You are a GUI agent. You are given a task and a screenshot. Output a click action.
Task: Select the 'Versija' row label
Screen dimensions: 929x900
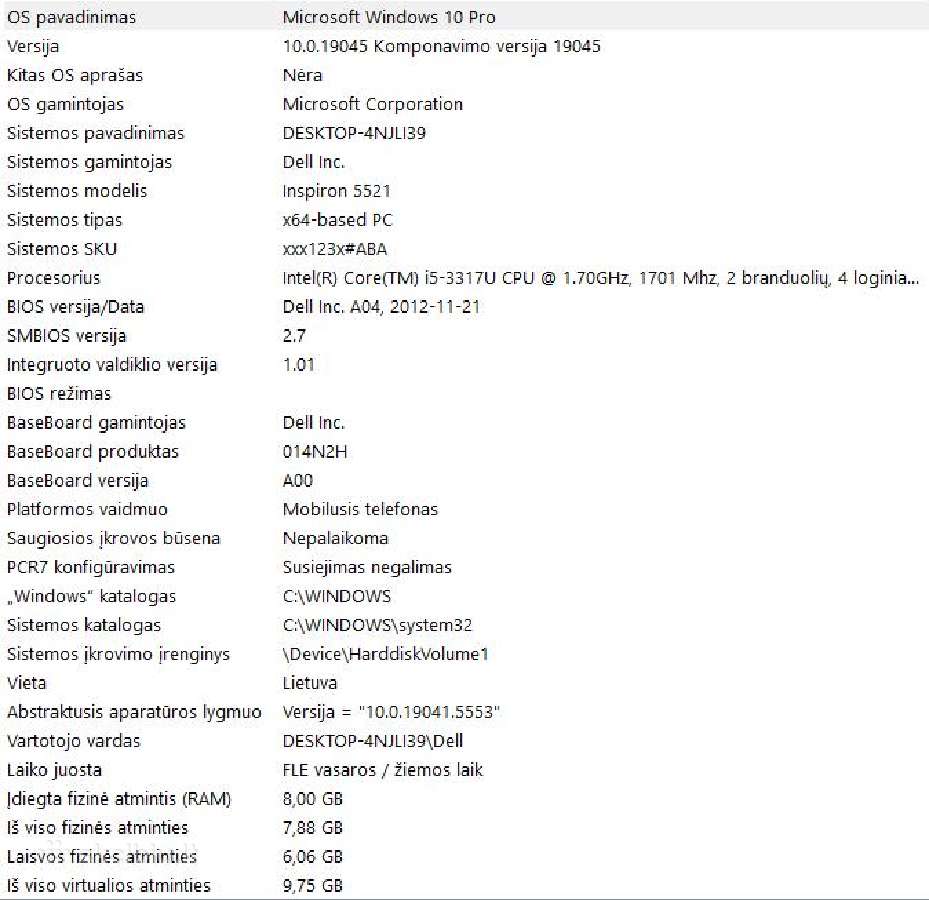tap(33, 46)
